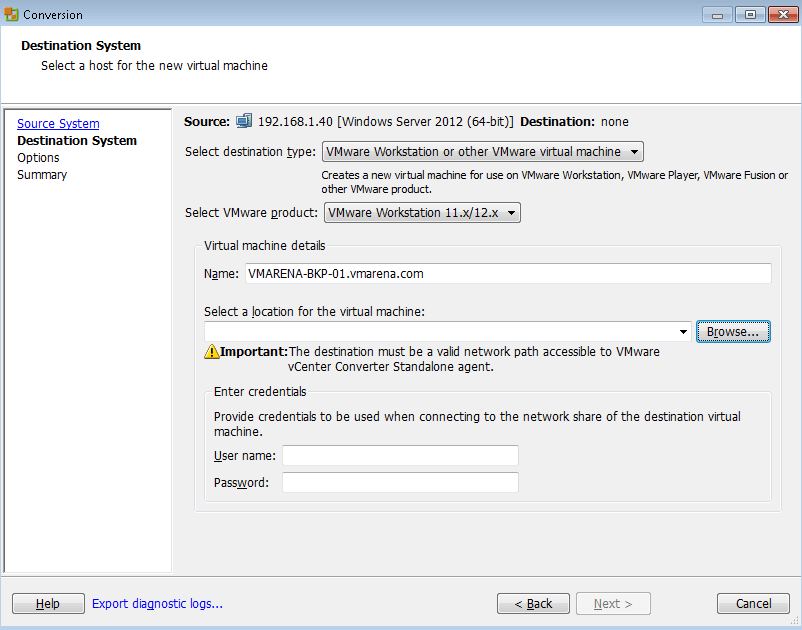Image resolution: width=802 pixels, height=630 pixels.
Task: Go to the Source System step
Action: pos(58,124)
